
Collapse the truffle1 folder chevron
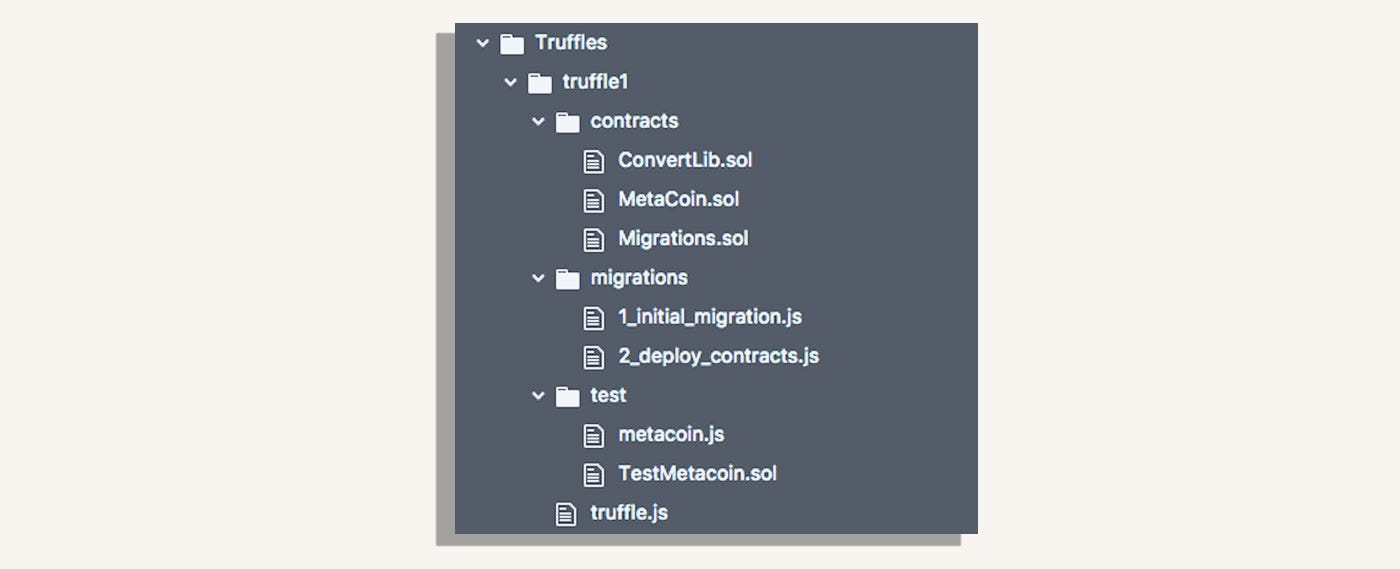511,82
